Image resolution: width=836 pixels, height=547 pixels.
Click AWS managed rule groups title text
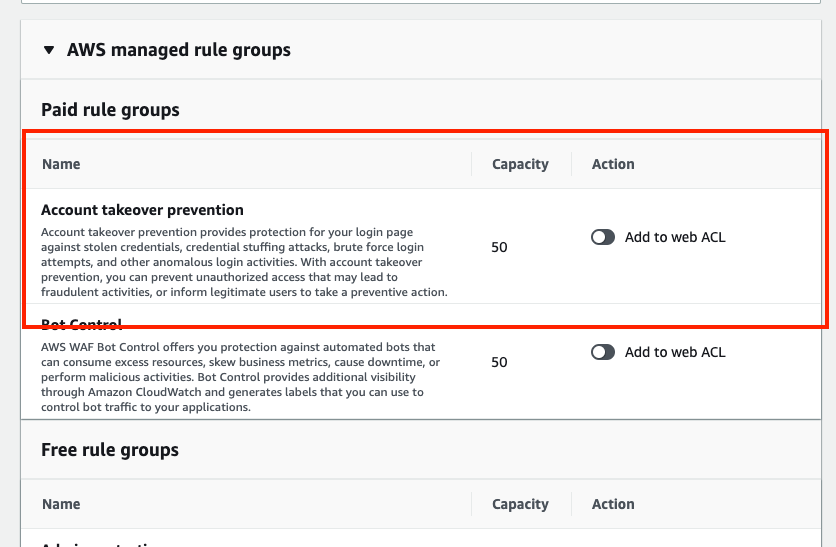click(x=179, y=50)
